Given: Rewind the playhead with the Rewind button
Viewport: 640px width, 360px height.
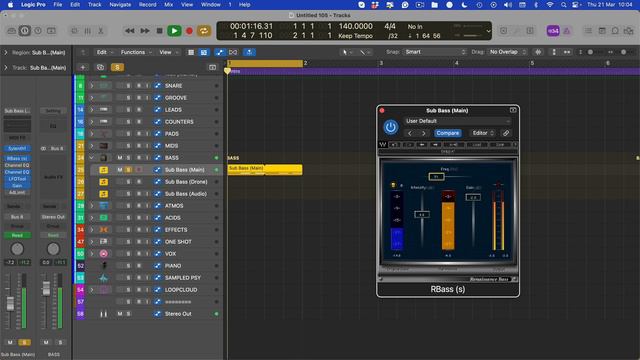Looking at the screenshot, I should [130, 31].
